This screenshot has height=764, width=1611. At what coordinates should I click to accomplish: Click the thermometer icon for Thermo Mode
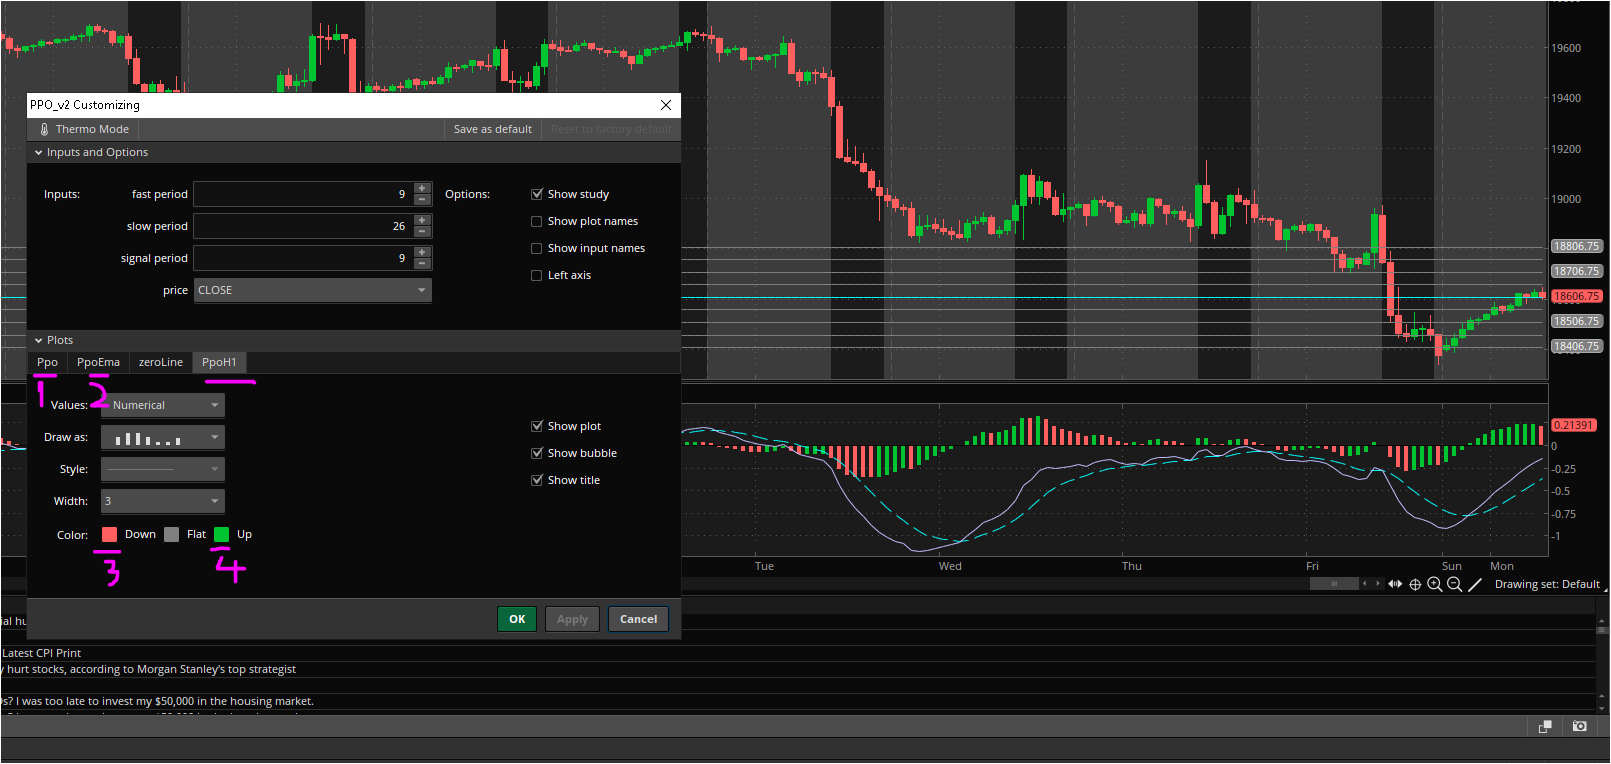pos(44,129)
